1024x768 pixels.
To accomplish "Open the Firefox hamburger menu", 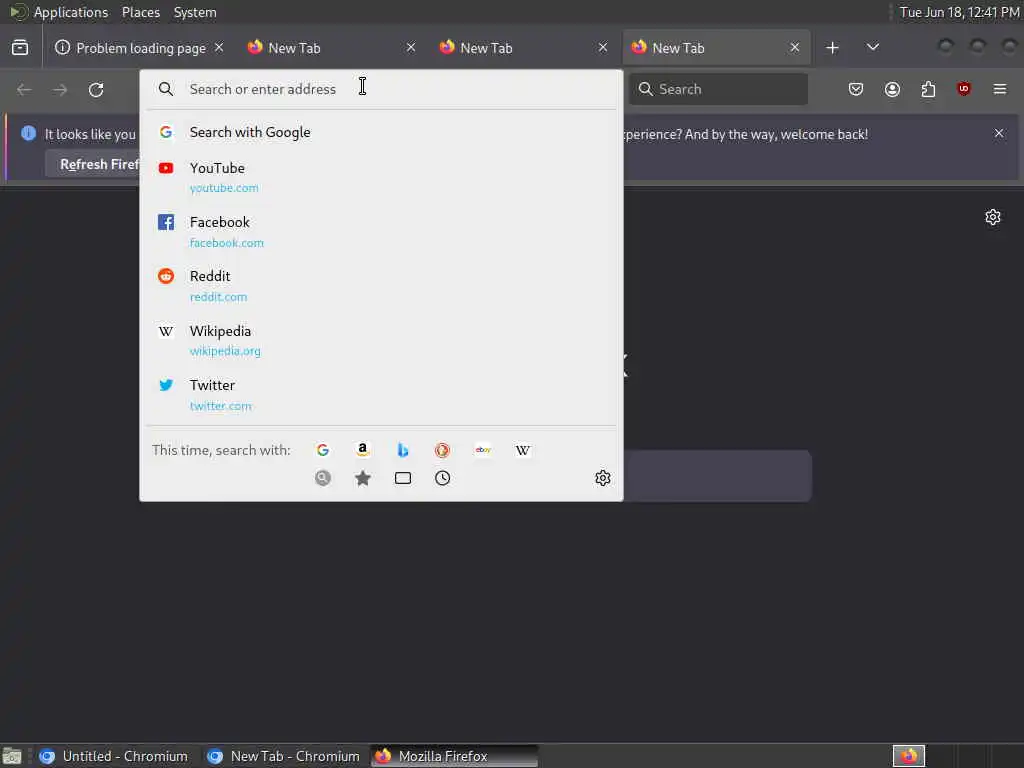I will (1000, 89).
